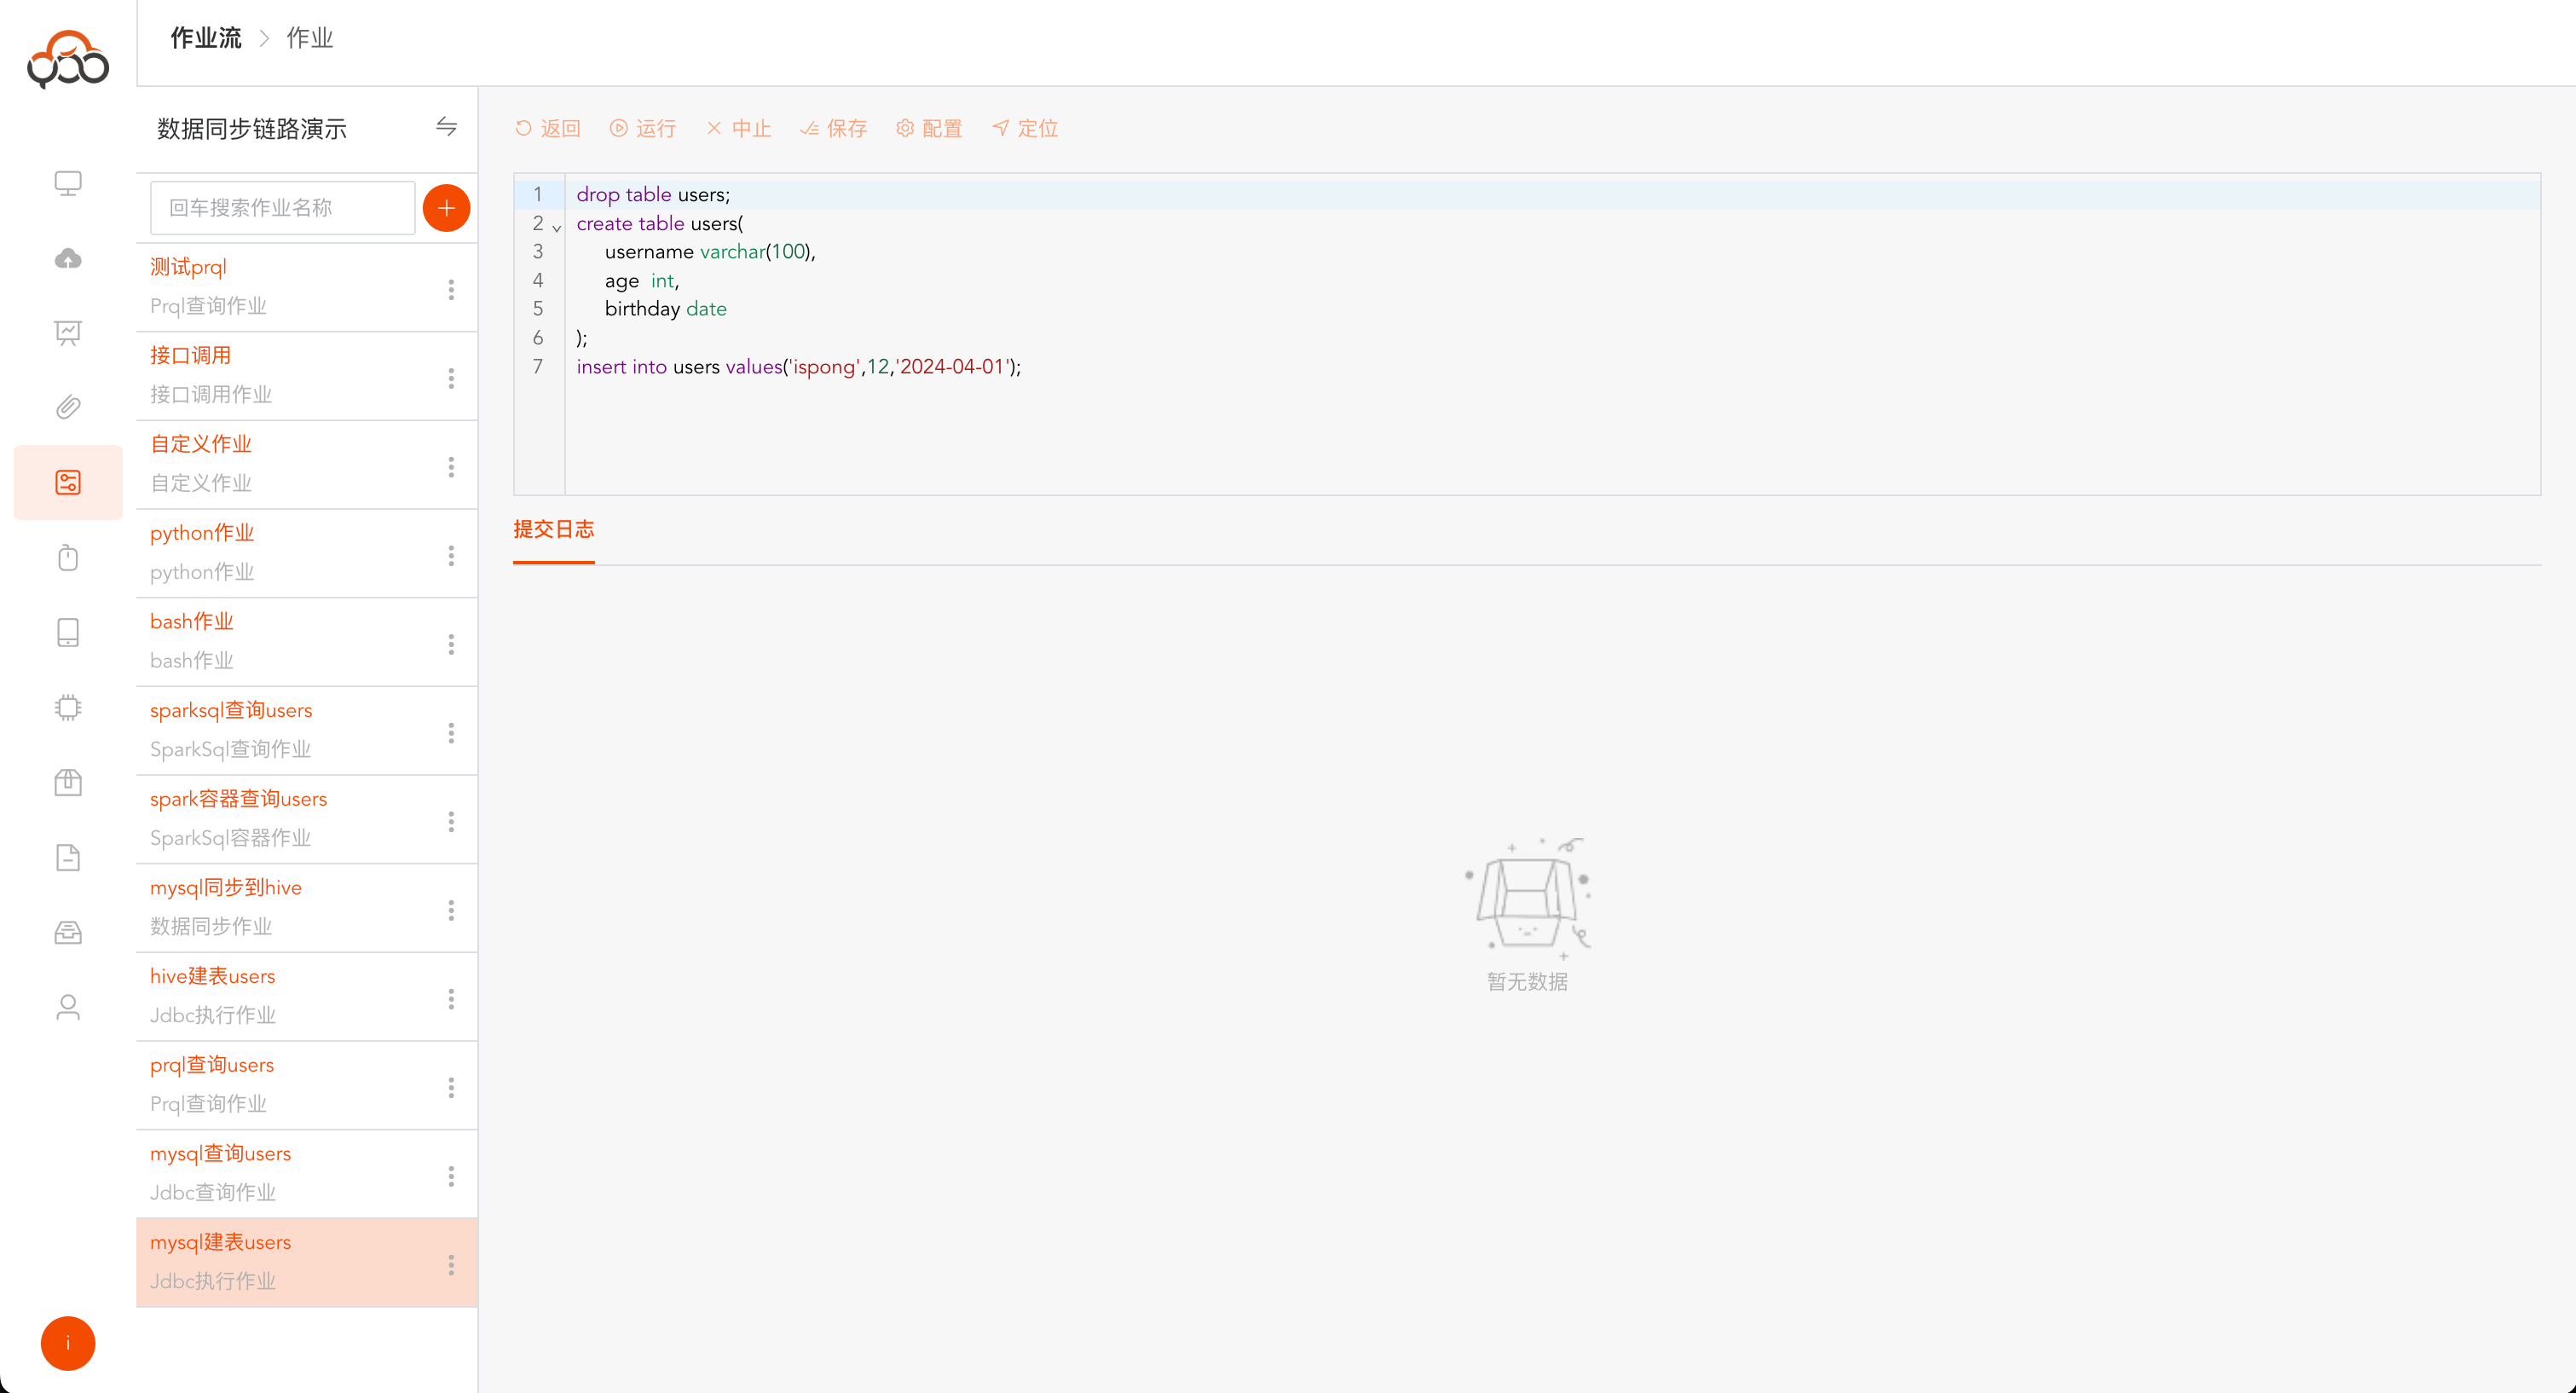Viewport: 2576px width, 1393px height.
Task: Click the orange avatar circle at bottom
Action: 68,1343
